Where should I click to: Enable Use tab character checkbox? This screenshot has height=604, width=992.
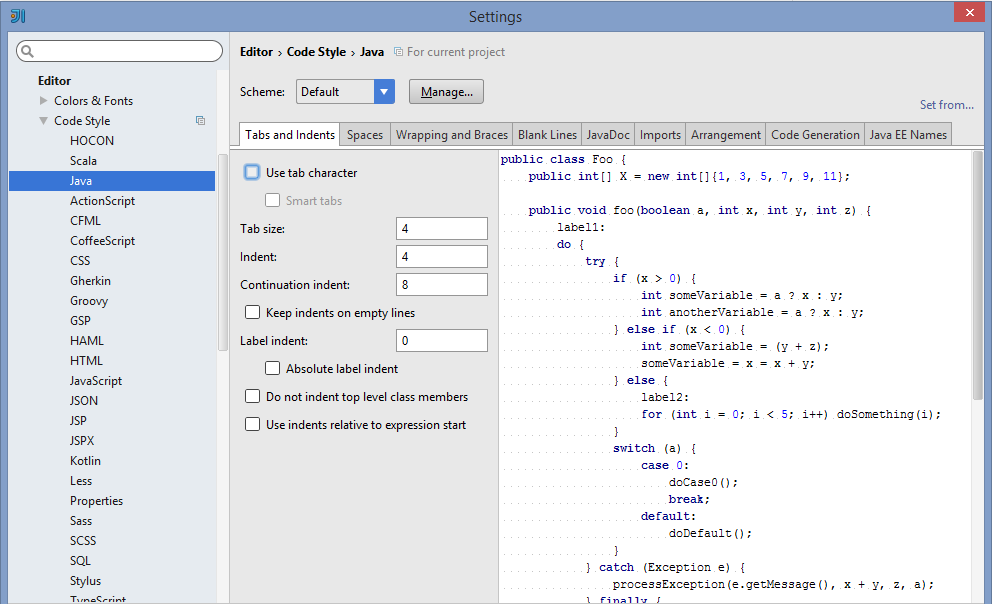252,172
